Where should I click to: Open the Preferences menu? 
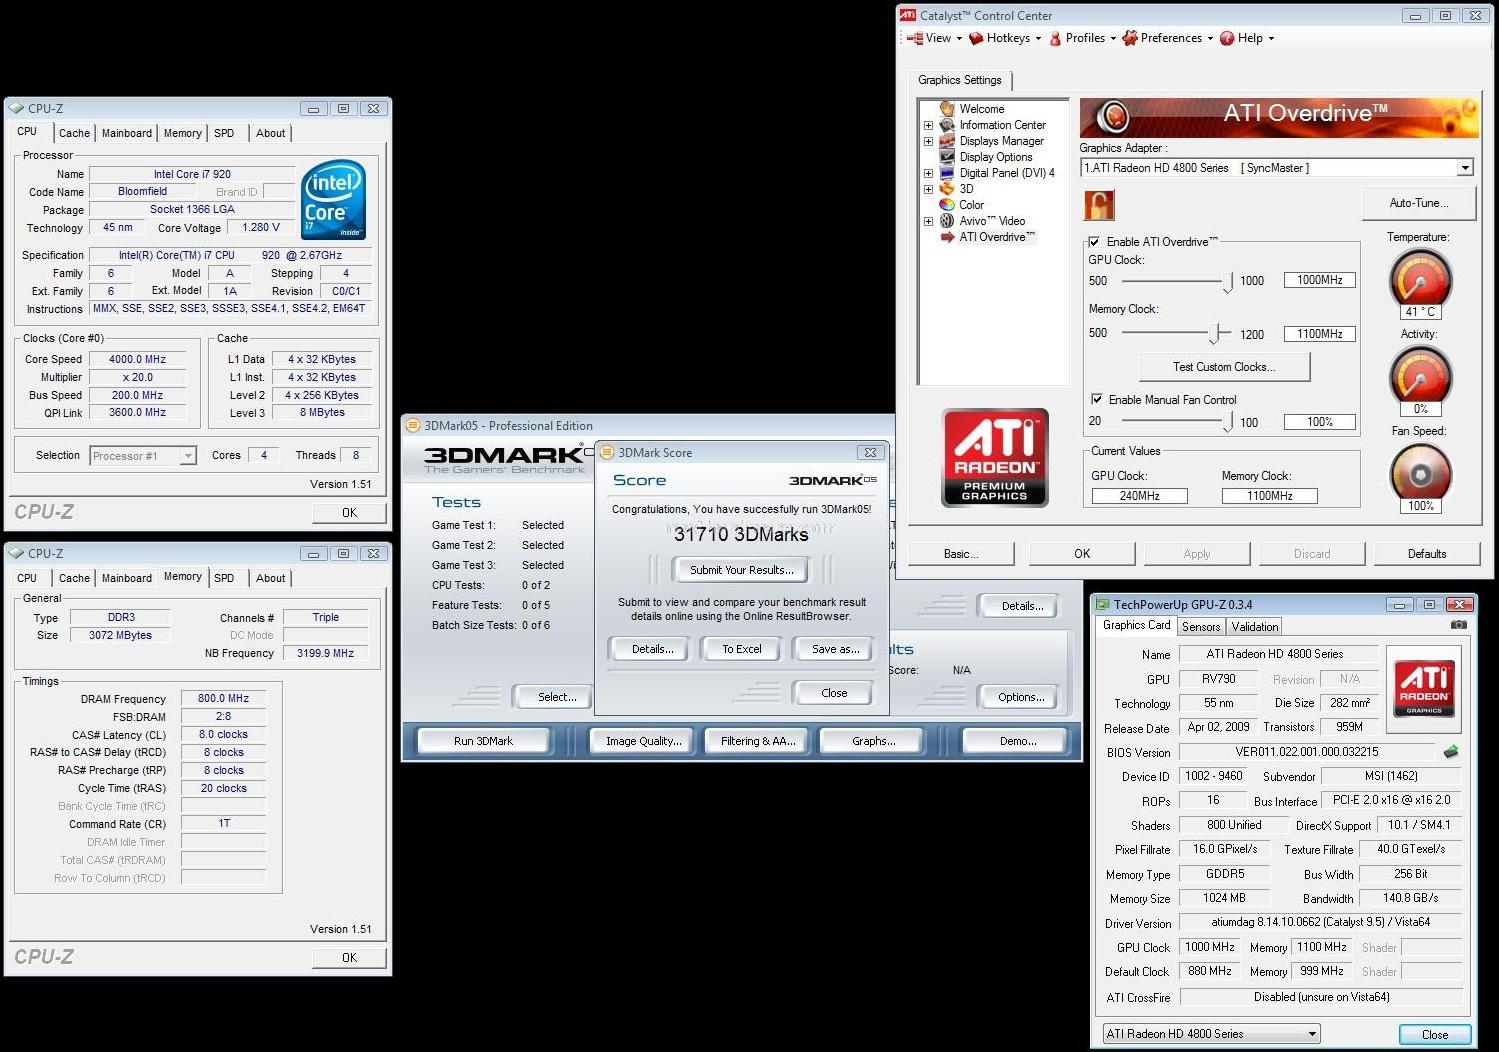[1167, 38]
